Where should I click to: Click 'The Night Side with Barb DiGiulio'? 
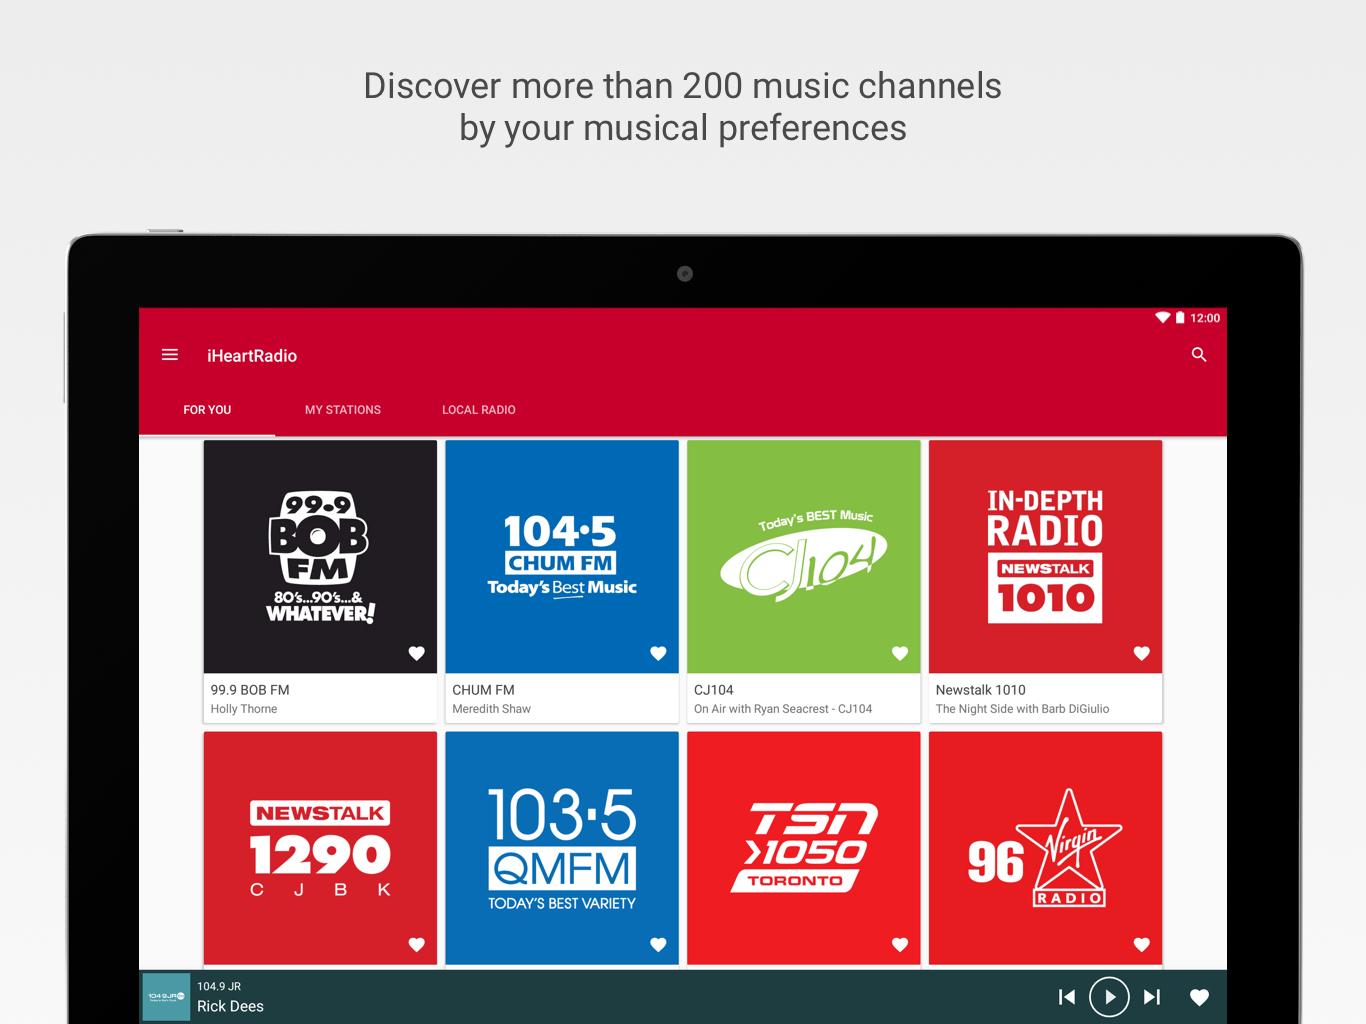click(1023, 709)
